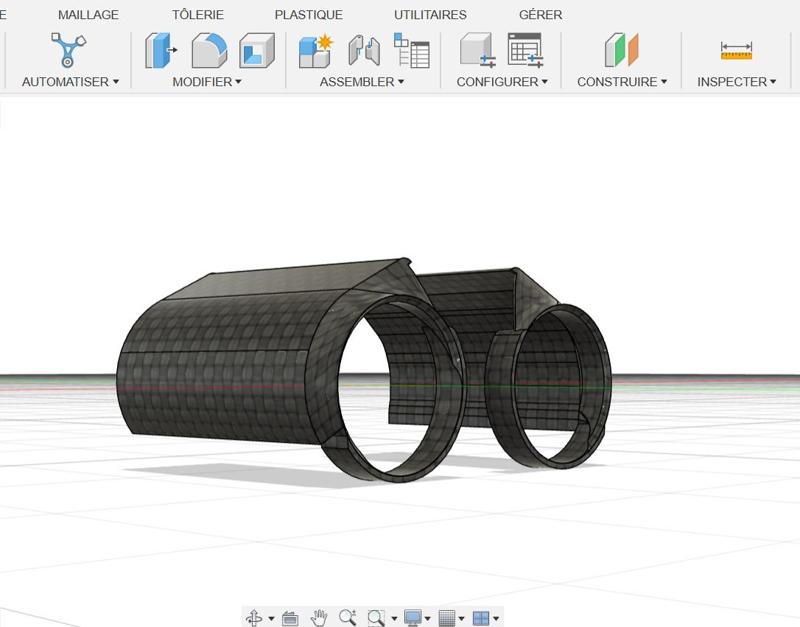Select the Measure ruler icon
800x627 pixels.
tap(736, 50)
